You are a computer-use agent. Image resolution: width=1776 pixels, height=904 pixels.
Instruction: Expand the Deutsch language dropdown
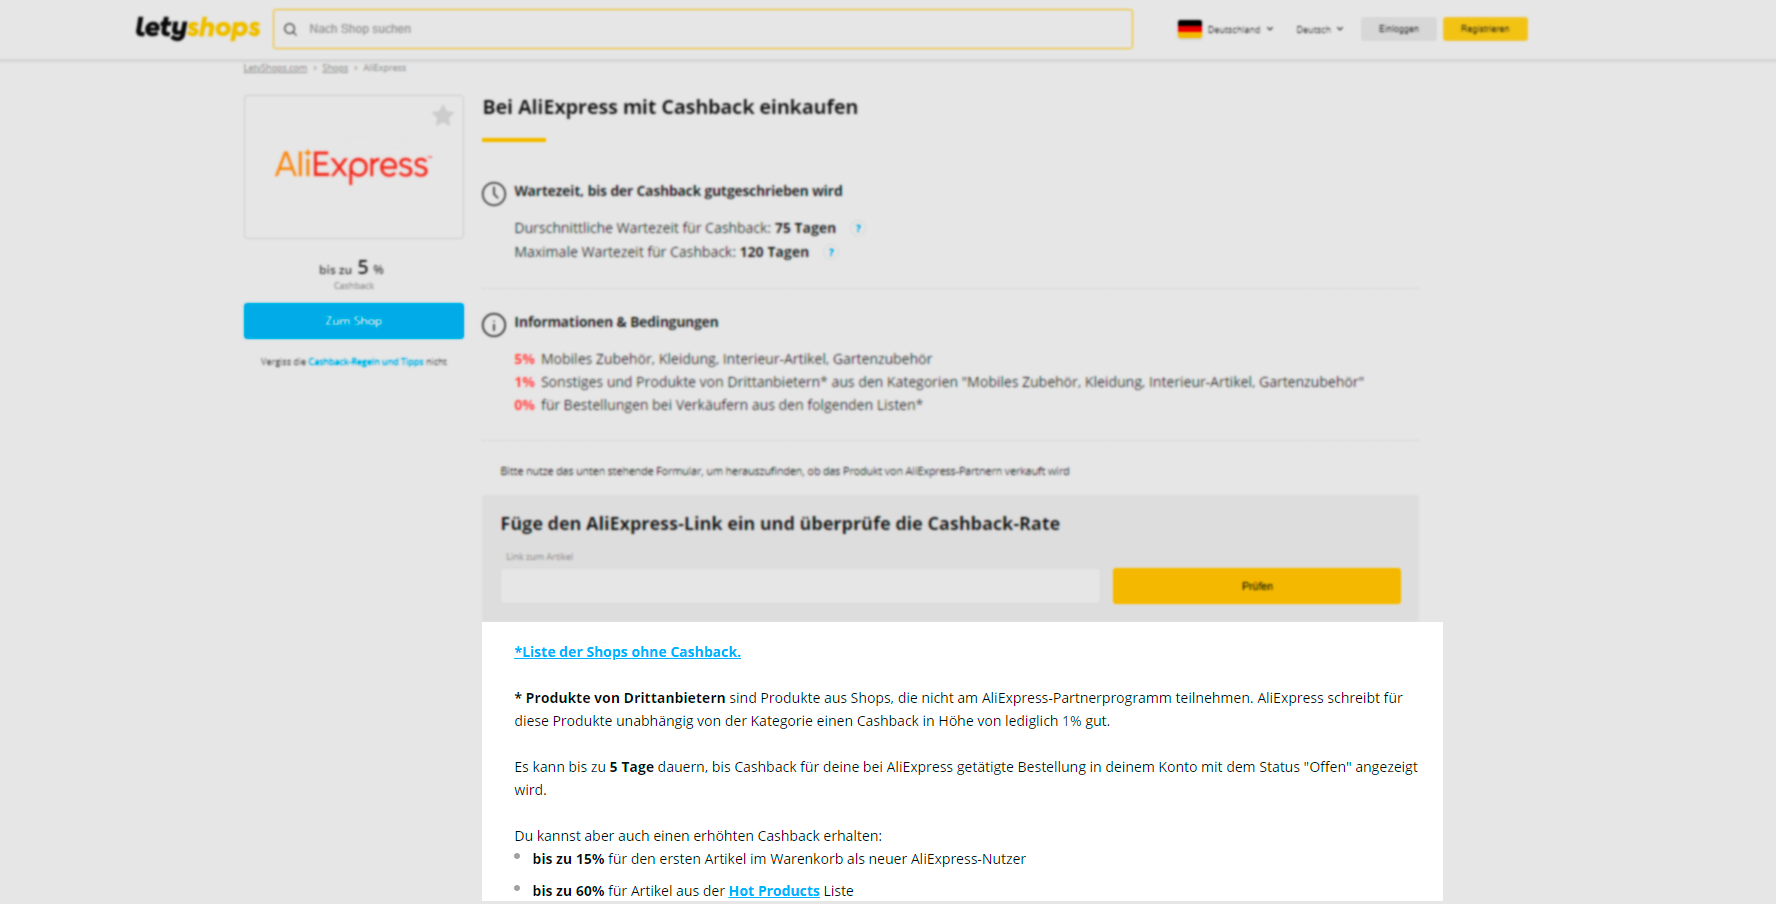coord(1319,29)
